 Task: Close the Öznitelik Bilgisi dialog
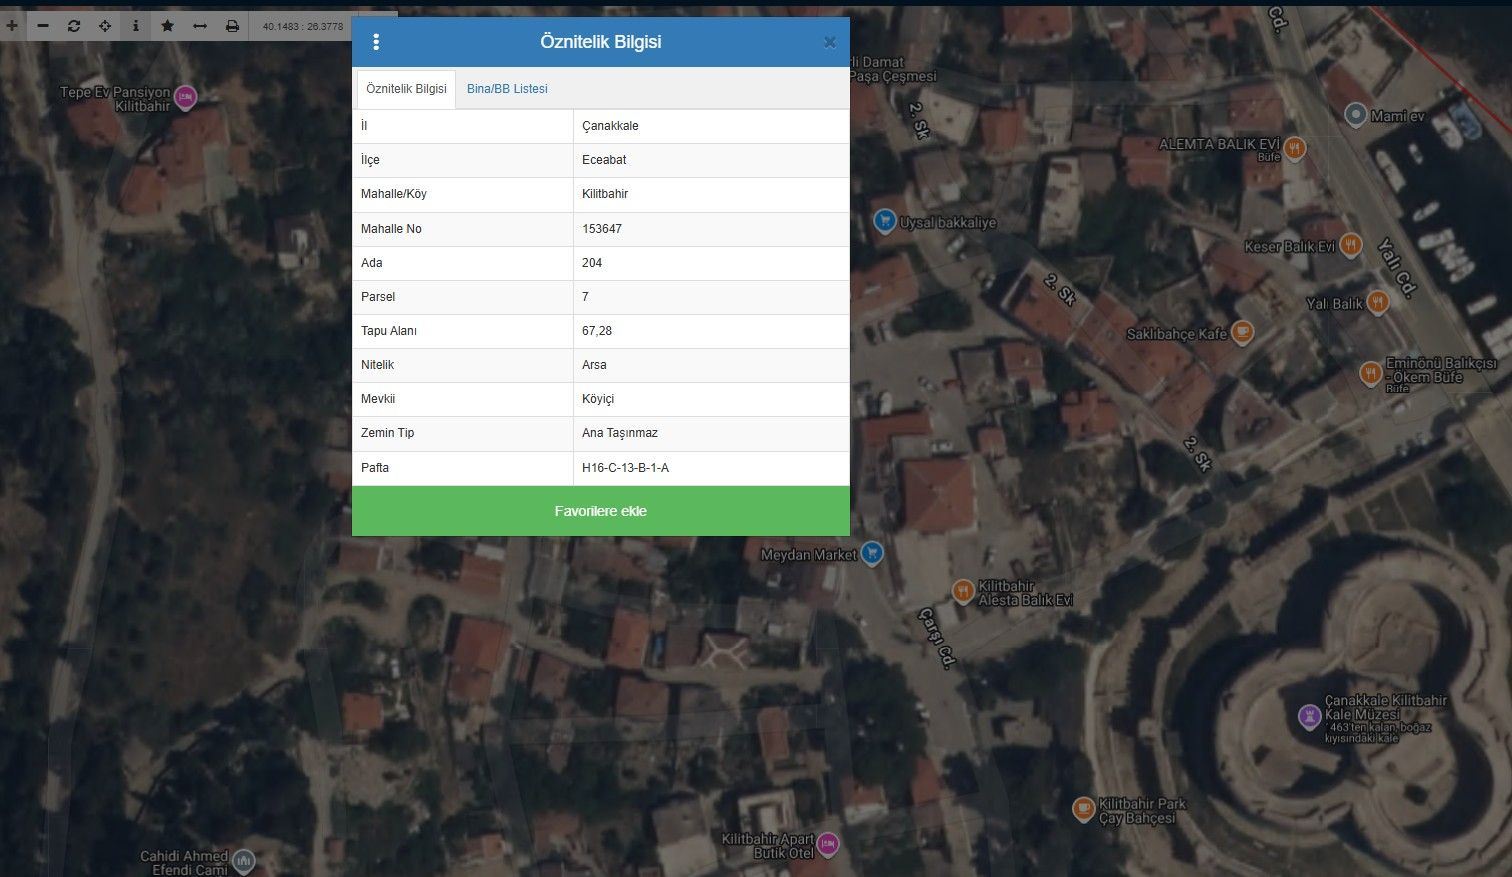point(829,42)
